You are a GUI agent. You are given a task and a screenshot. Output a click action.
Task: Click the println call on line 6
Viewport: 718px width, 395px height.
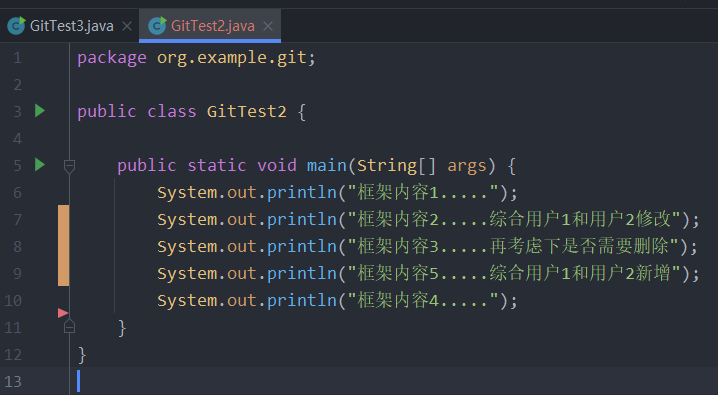[x=301, y=192]
